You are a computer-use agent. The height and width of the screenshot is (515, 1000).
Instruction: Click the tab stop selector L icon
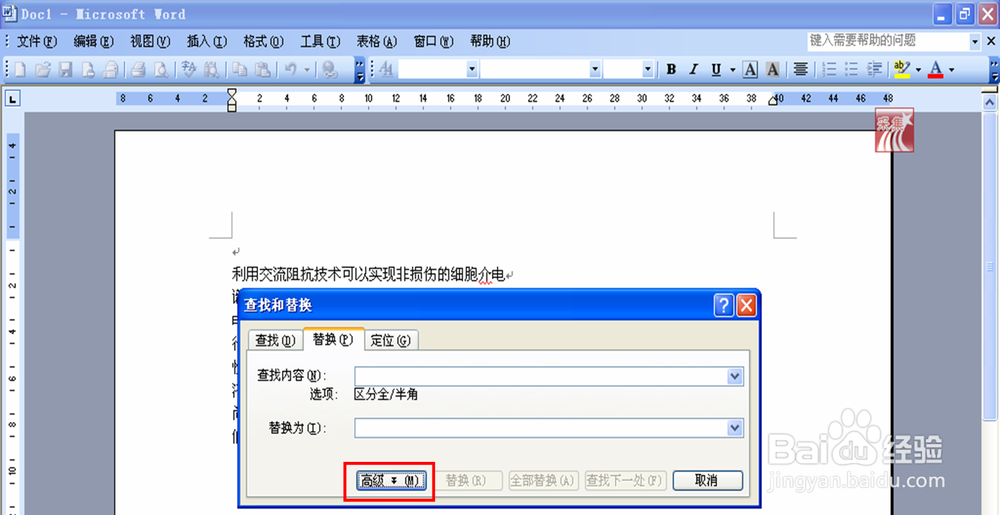[x=13, y=99]
